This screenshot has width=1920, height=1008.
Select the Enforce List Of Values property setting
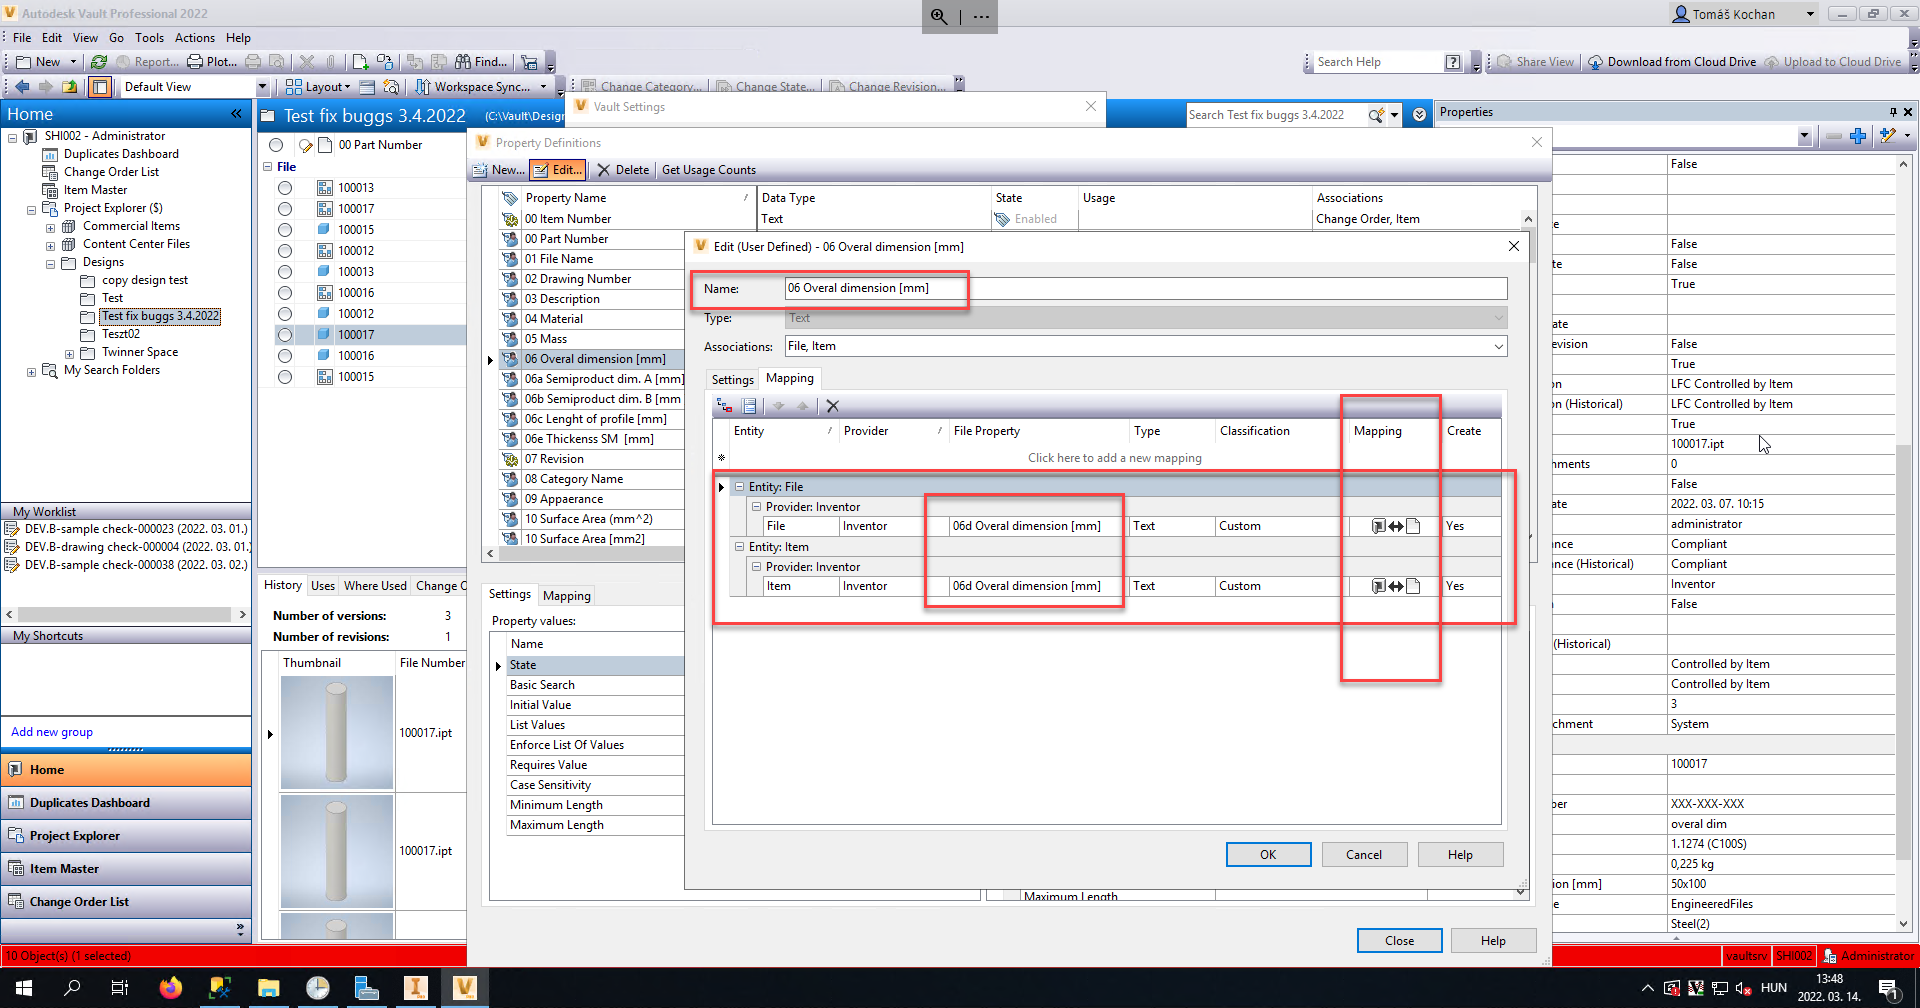[566, 744]
